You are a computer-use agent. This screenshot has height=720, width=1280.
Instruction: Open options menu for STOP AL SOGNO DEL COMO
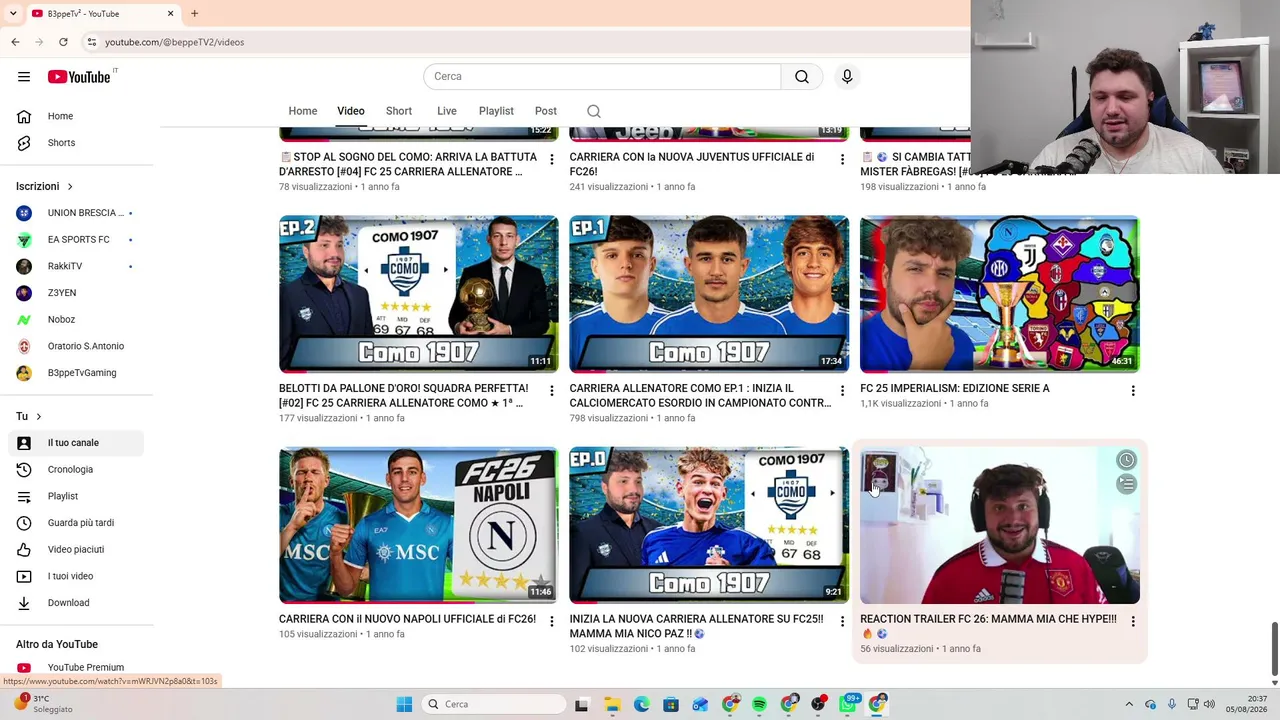[552, 159]
